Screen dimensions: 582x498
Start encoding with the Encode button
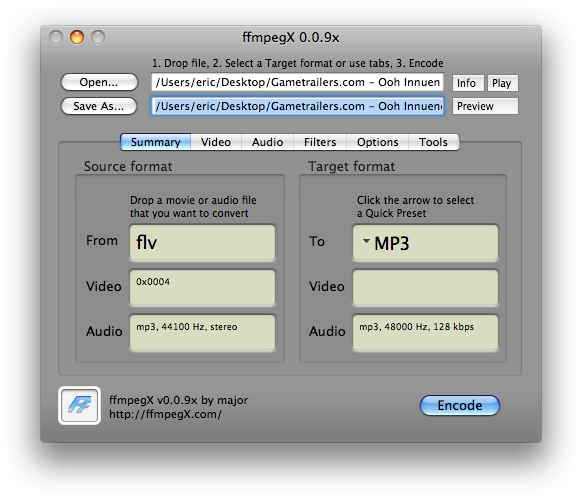(460, 405)
